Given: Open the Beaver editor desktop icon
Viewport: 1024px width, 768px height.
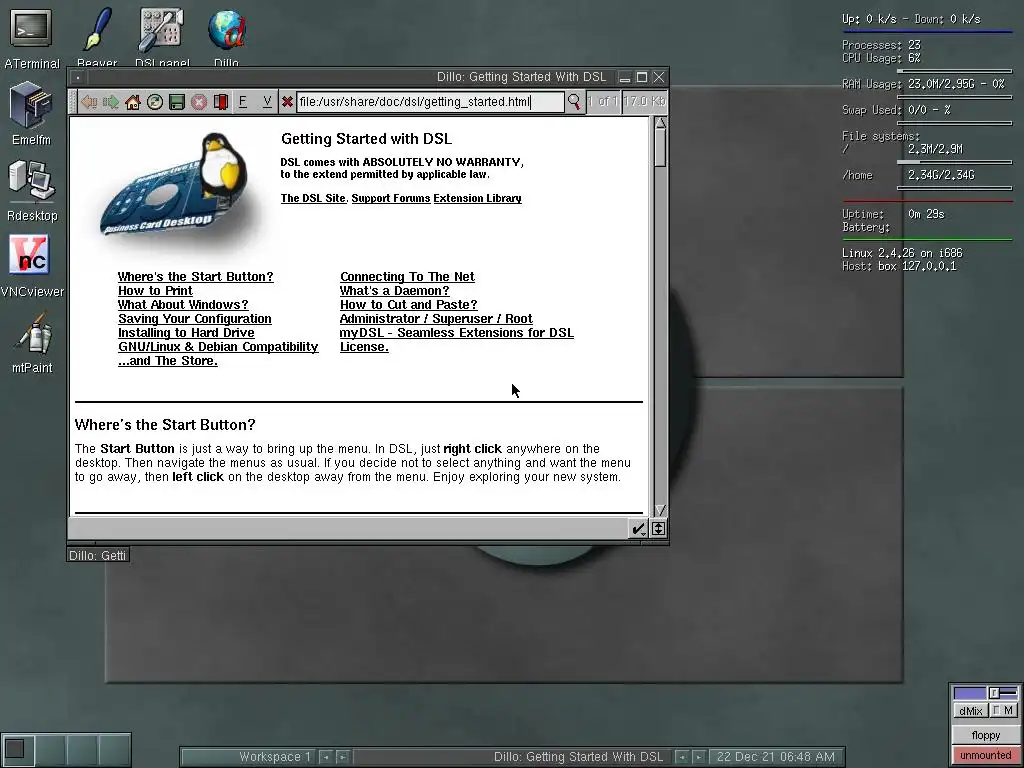Looking at the screenshot, I should coord(97,29).
